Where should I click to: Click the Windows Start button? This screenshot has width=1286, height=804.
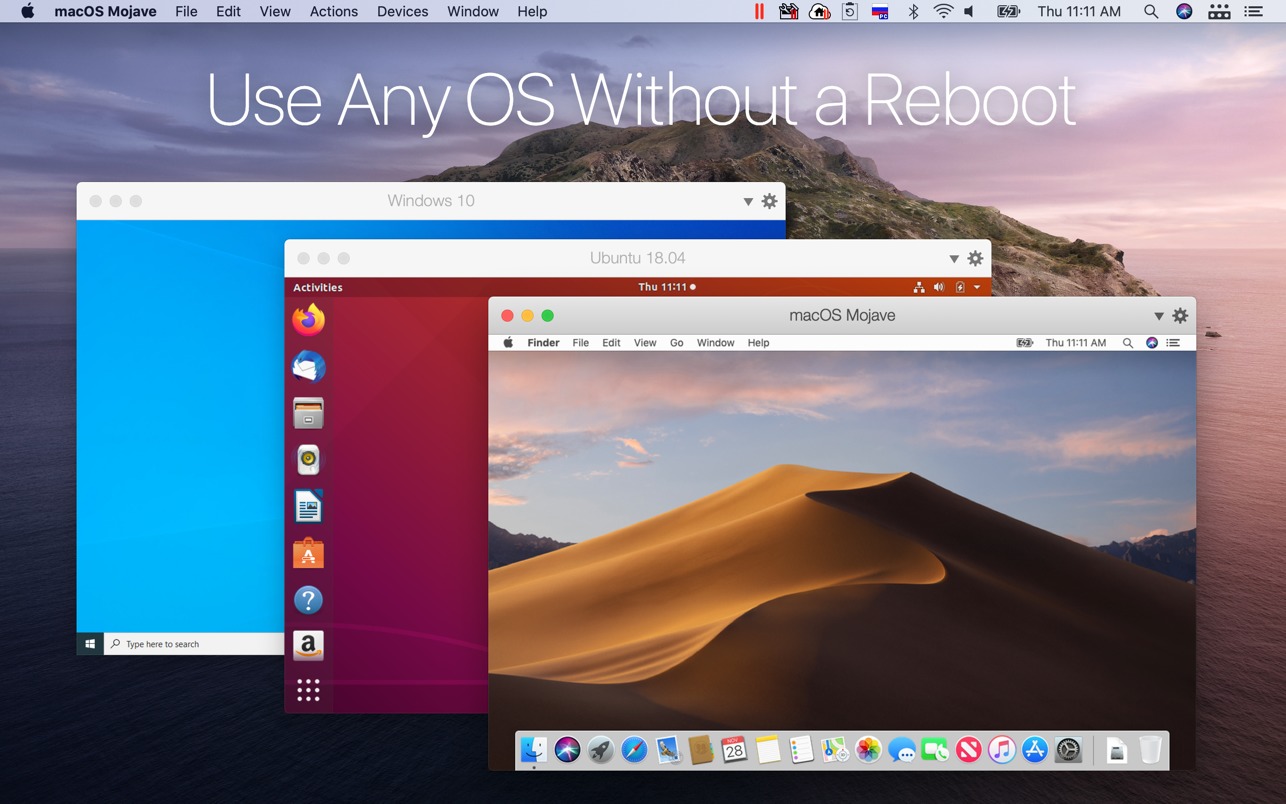pyautogui.click(x=90, y=644)
